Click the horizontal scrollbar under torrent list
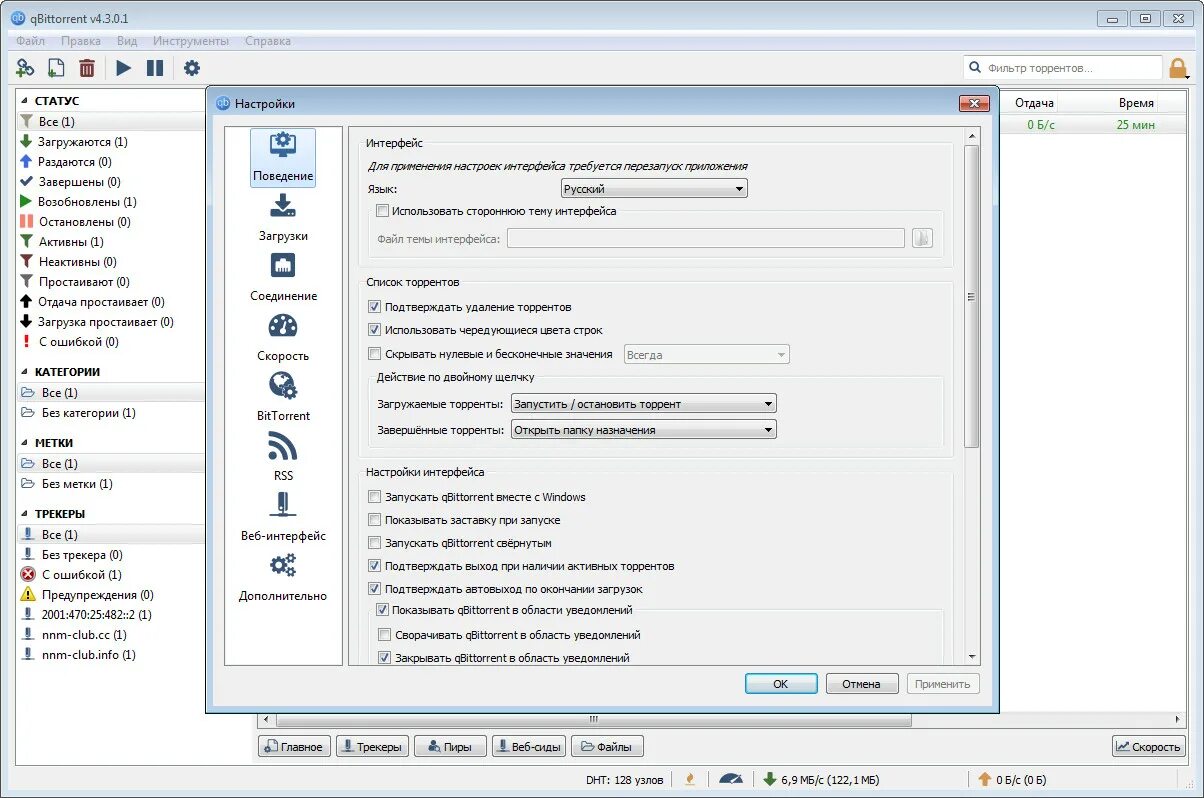The image size is (1204, 798). (x=594, y=719)
